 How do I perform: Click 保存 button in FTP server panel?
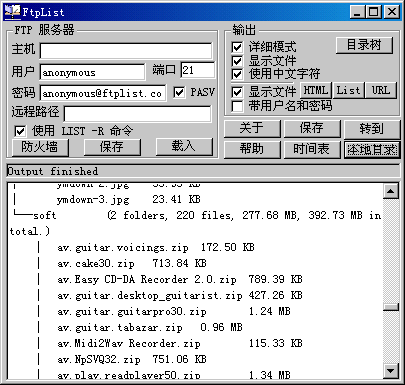112,147
